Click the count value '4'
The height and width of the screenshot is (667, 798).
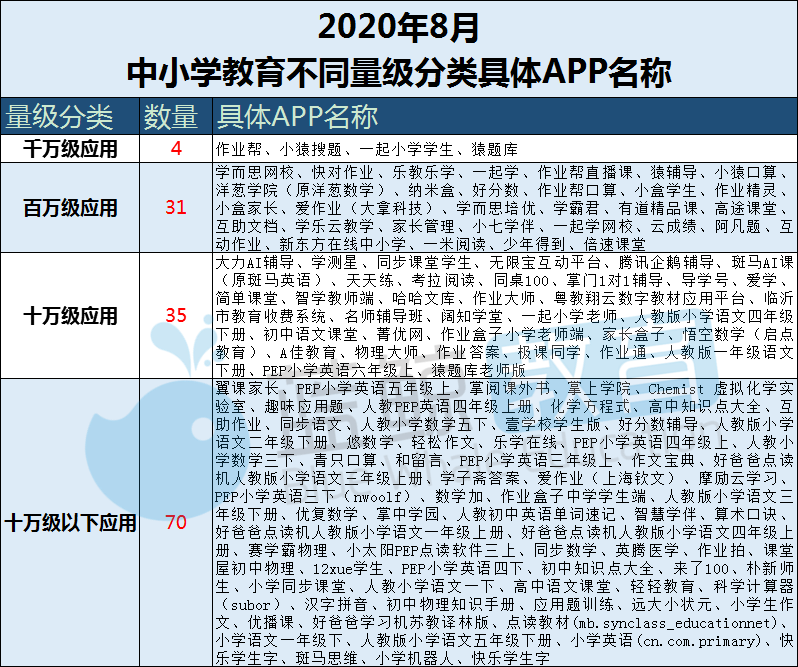point(176,149)
